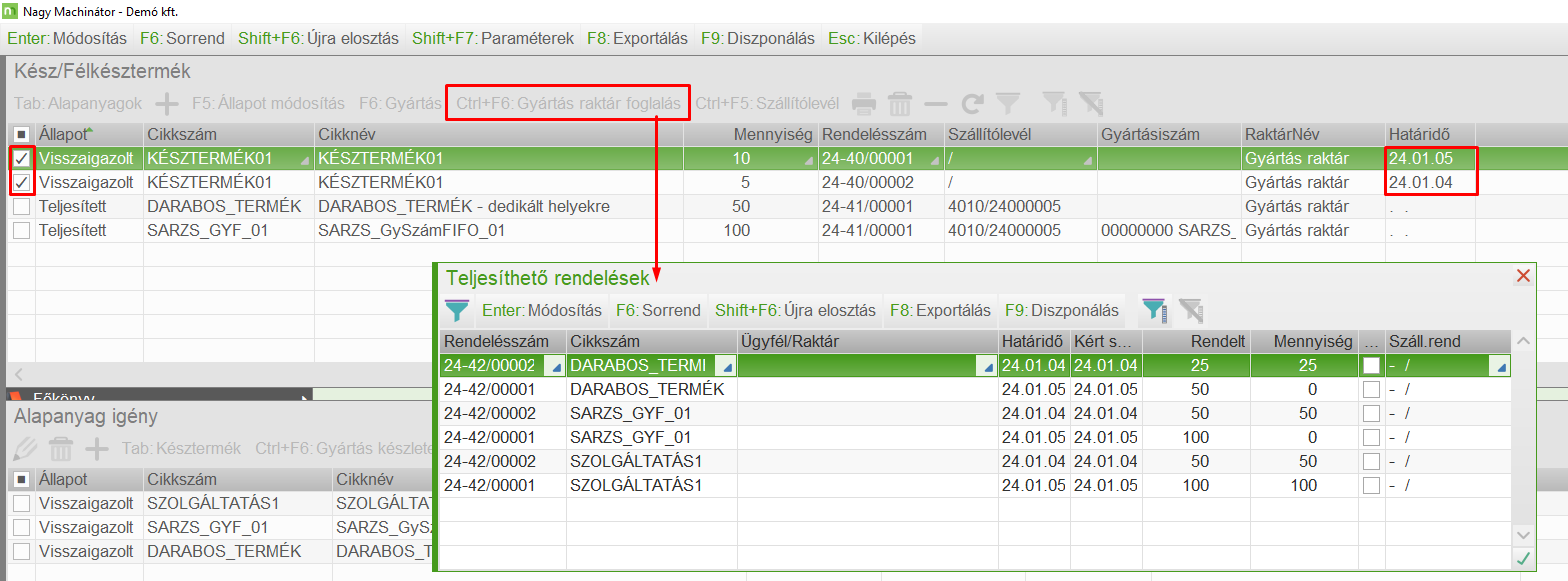This screenshot has width=1568, height=581.
Task: Click the refresh arrow icon in Kész/Félkésztermék toolbar
Action: (973, 103)
